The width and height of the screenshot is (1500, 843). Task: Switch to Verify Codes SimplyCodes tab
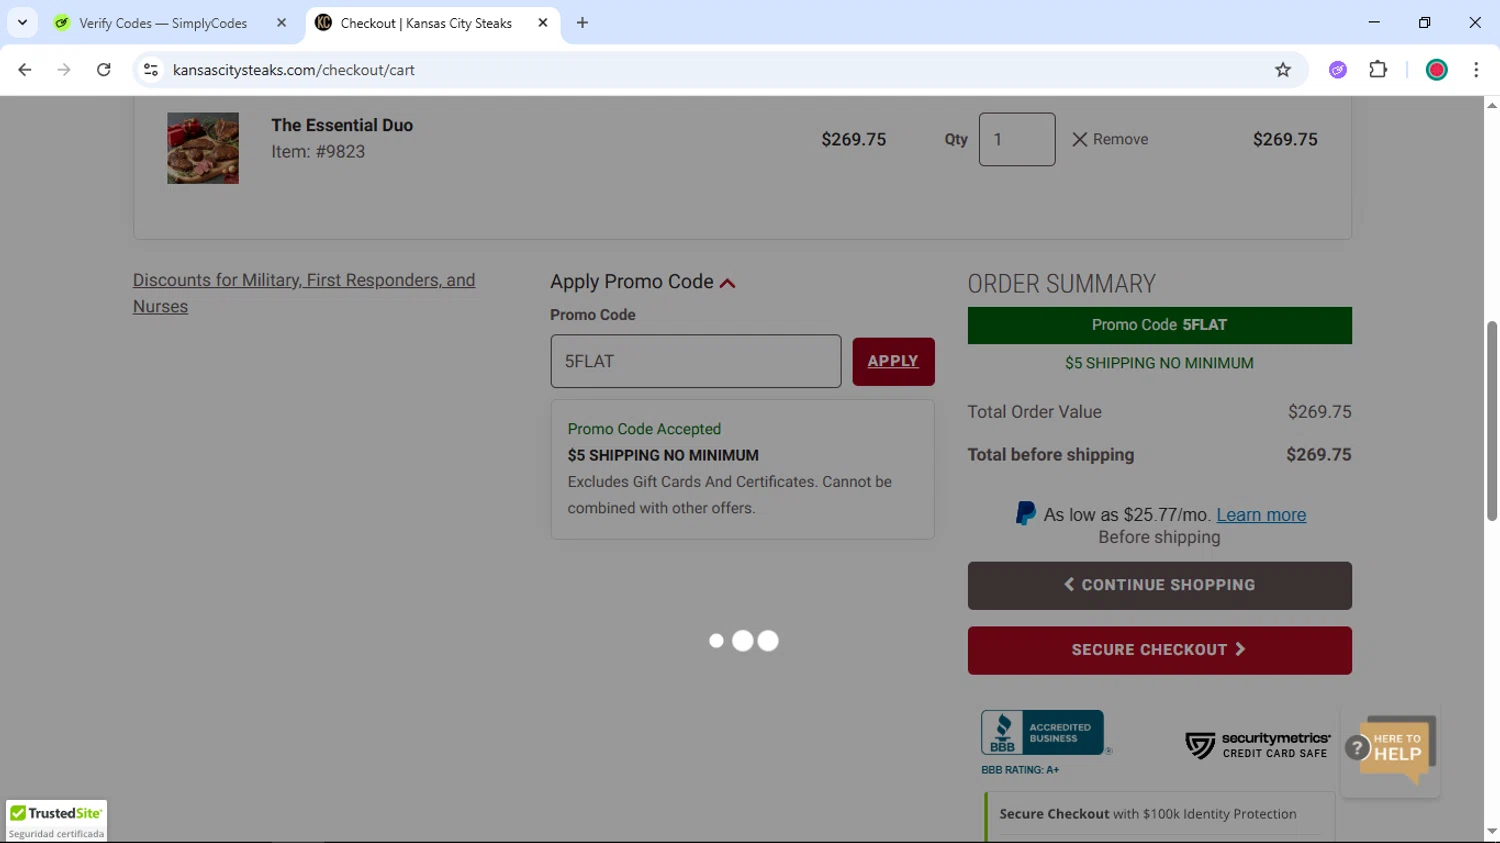click(x=163, y=23)
